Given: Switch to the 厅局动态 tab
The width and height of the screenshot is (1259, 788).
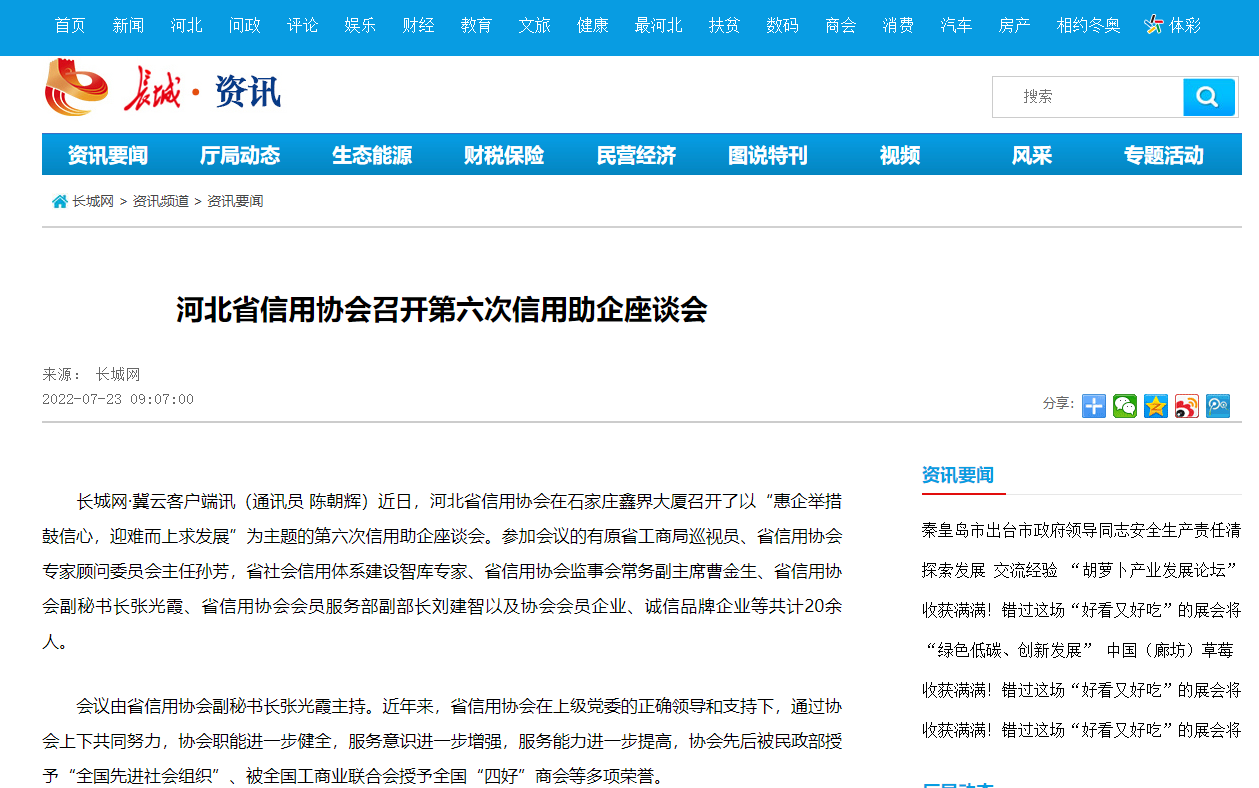Looking at the screenshot, I should tap(240, 155).
